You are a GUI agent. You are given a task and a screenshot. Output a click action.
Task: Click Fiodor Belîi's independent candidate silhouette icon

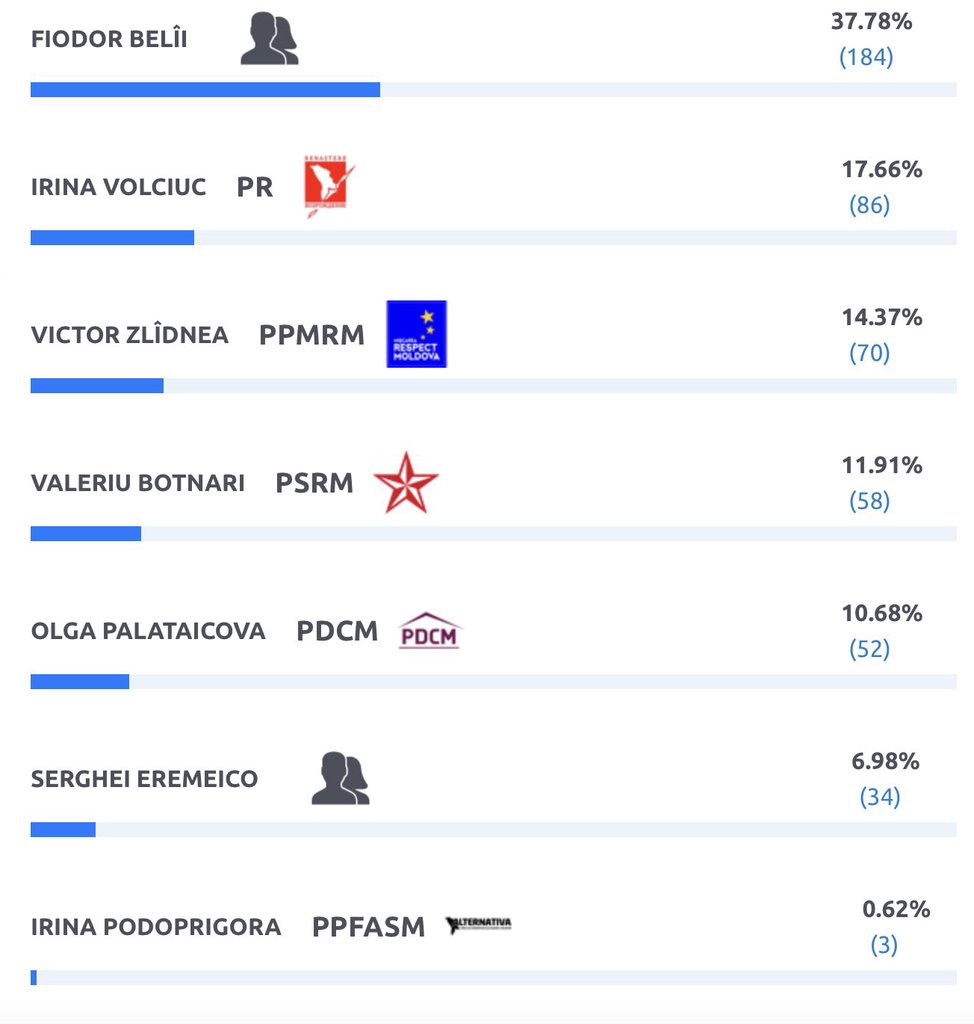click(269, 39)
